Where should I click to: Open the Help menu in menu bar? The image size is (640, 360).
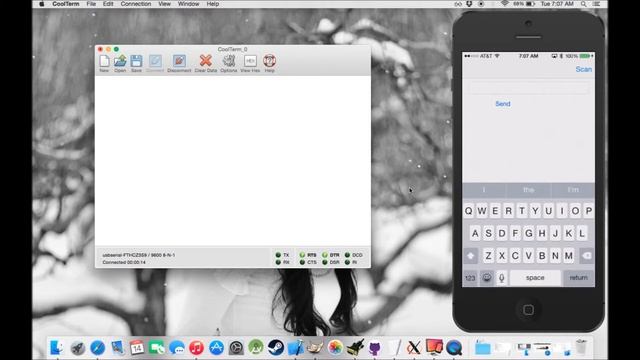pyautogui.click(x=213, y=4)
